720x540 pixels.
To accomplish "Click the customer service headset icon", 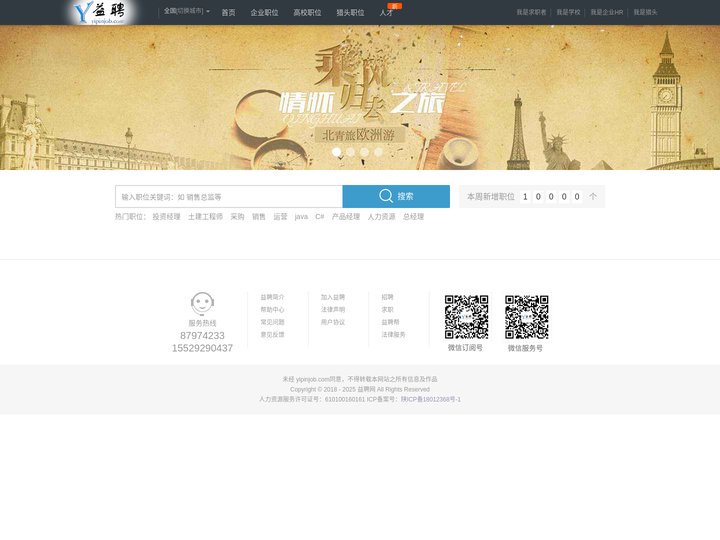I will point(202,304).
